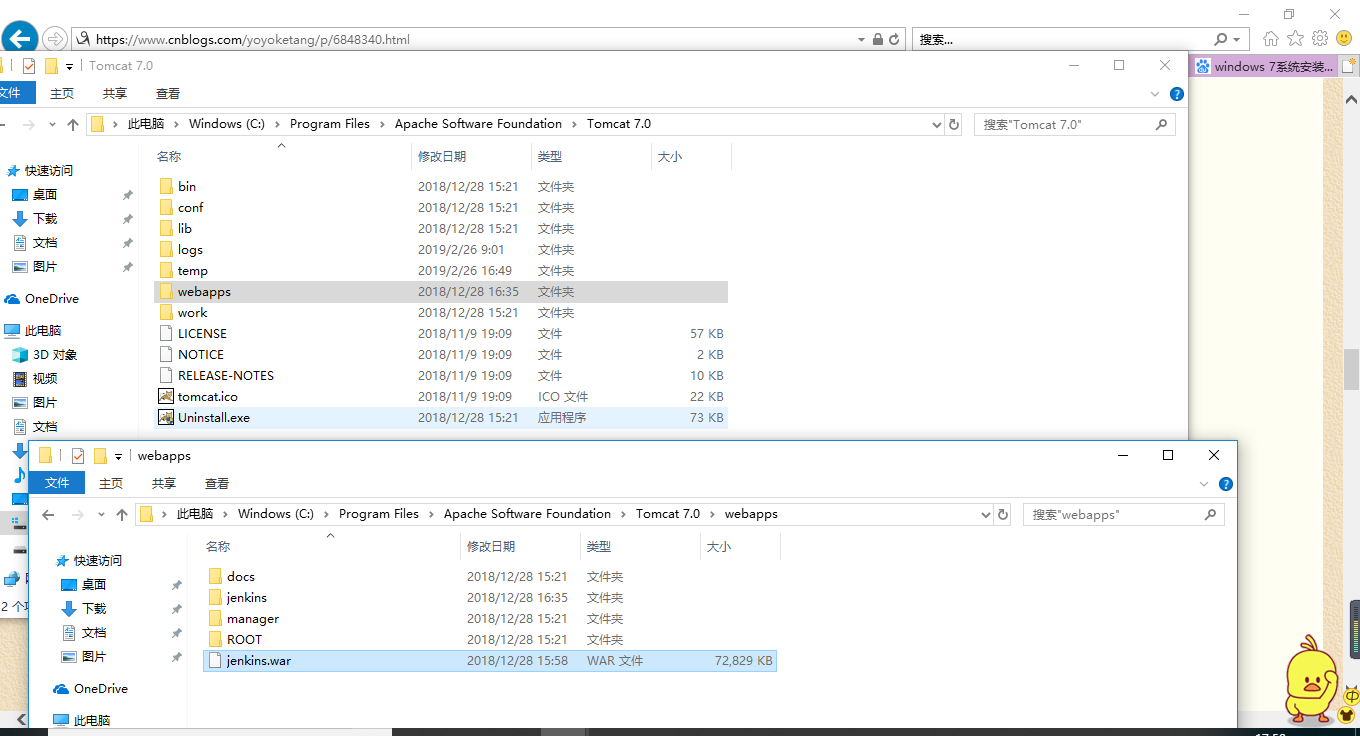The width and height of the screenshot is (1360, 736).
Task: Click browser vertical scrollbar thumb
Action: tap(1352, 370)
